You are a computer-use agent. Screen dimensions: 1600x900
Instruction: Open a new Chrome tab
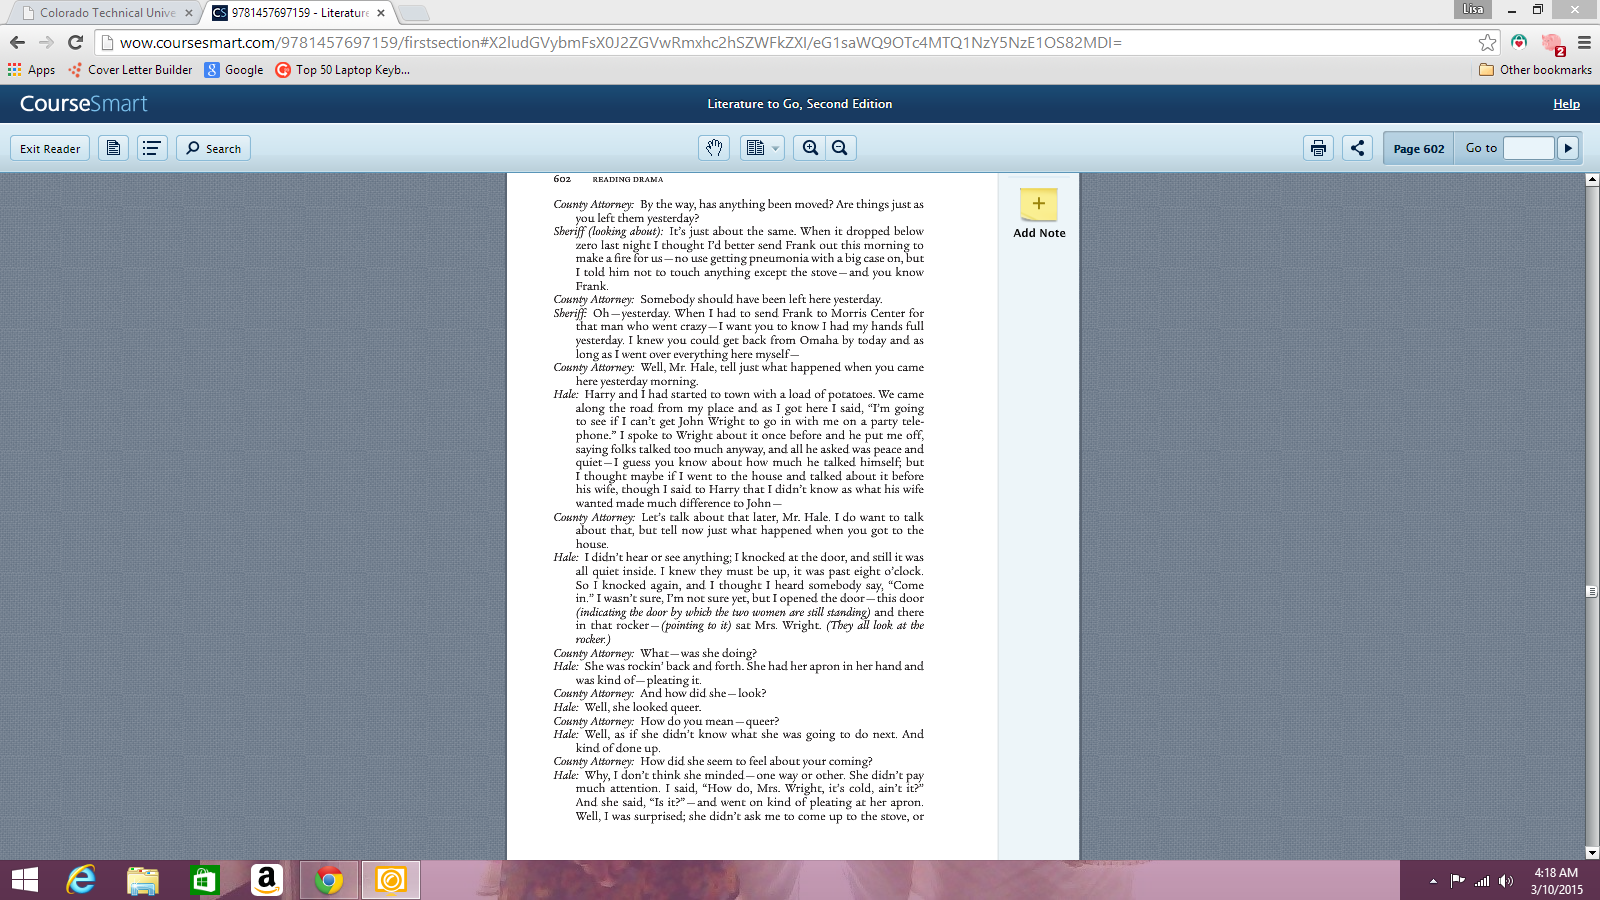(x=413, y=13)
